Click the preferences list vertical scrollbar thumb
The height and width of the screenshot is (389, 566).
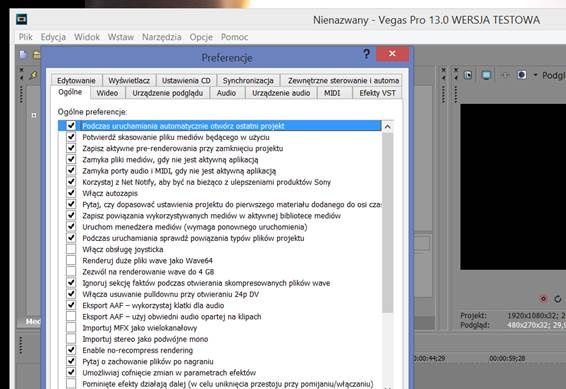[x=387, y=223]
